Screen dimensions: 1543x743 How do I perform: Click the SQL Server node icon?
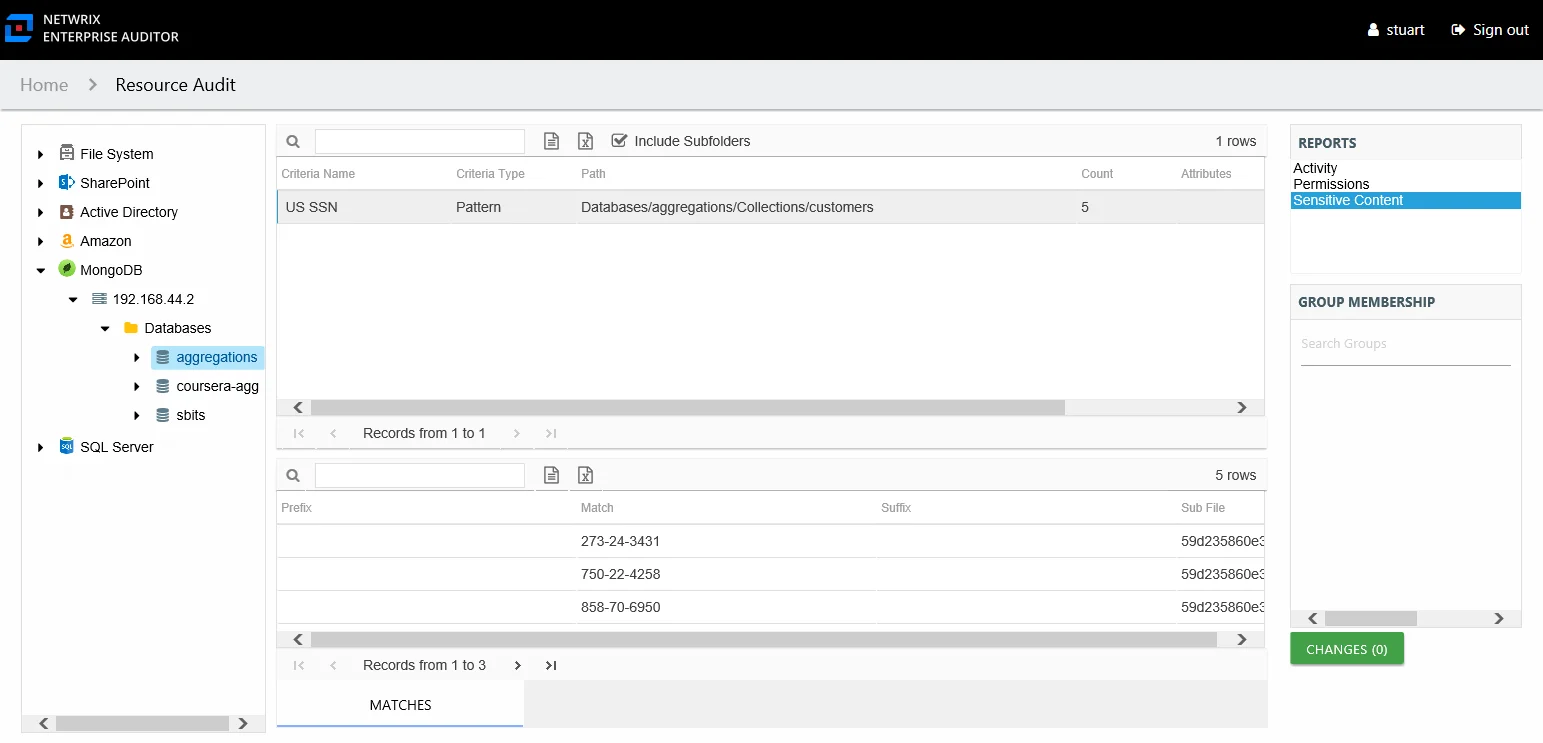pyautogui.click(x=67, y=446)
